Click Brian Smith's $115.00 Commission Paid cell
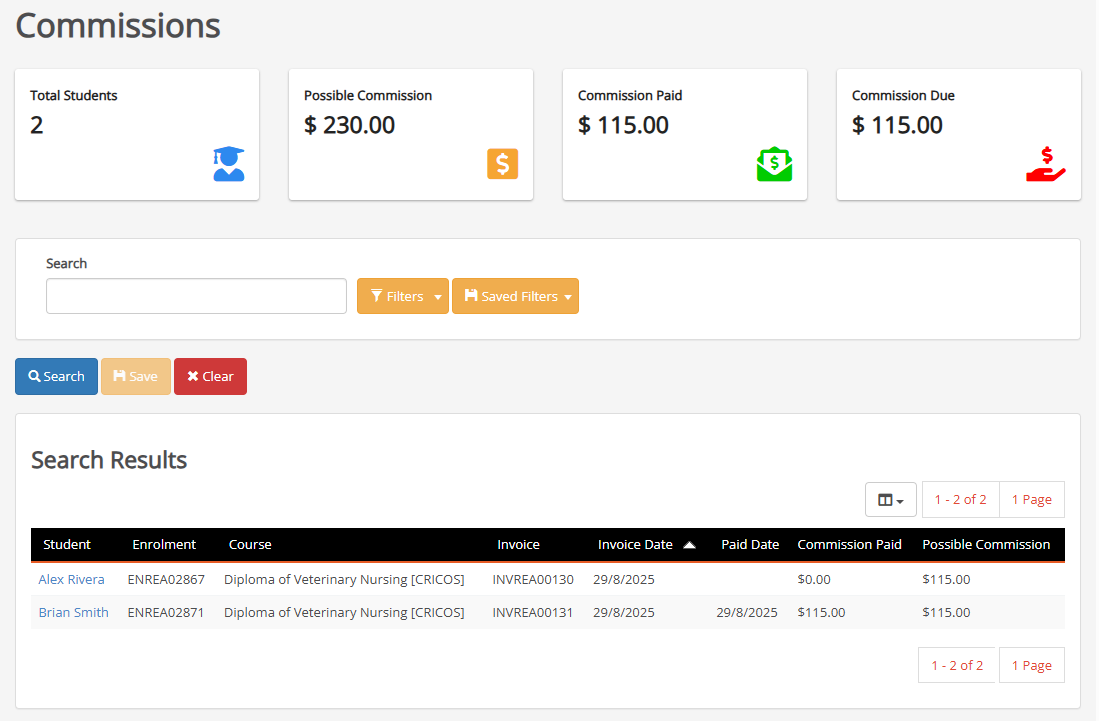Image resolution: width=1099 pixels, height=721 pixels. [821, 612]
